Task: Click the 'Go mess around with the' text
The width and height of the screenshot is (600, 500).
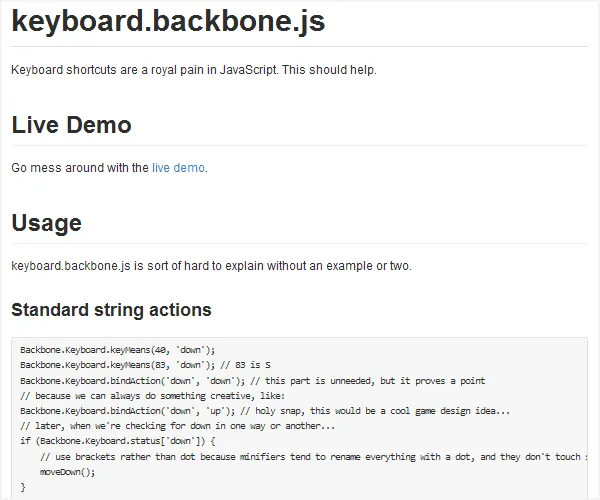Action: (x=80, y=168)
